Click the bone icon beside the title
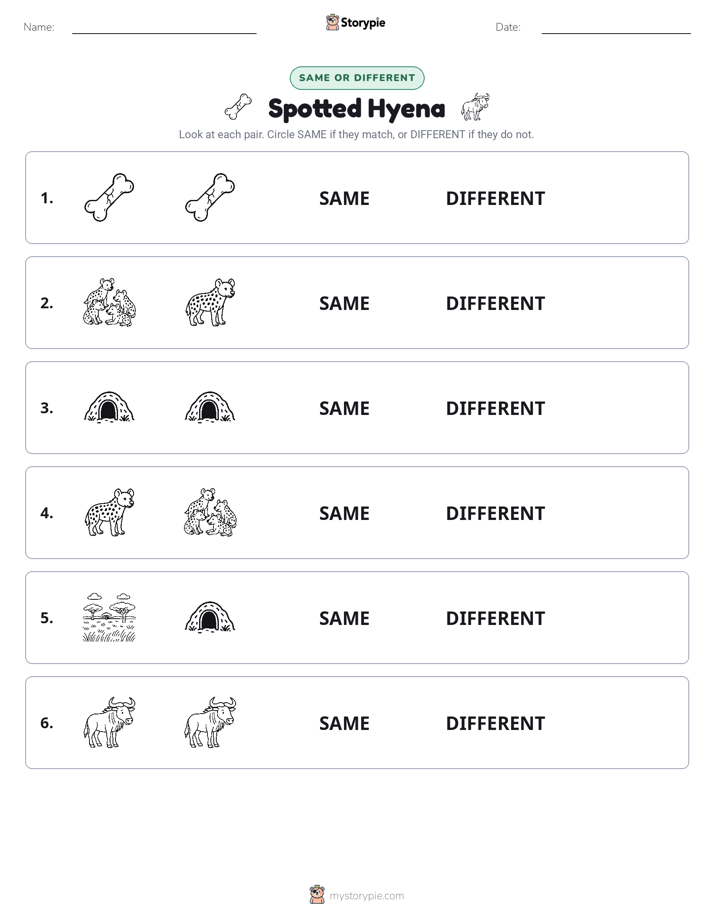The width and height of the screenshot is (714, 924). click(239, 107)
